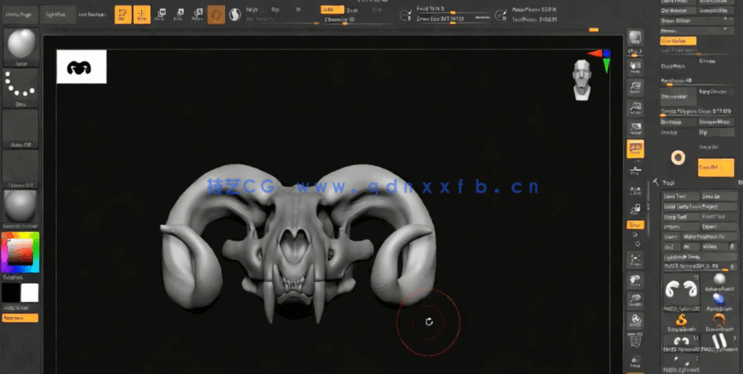Toggle Transp transparency at shelf bottom

coord(635,362)
